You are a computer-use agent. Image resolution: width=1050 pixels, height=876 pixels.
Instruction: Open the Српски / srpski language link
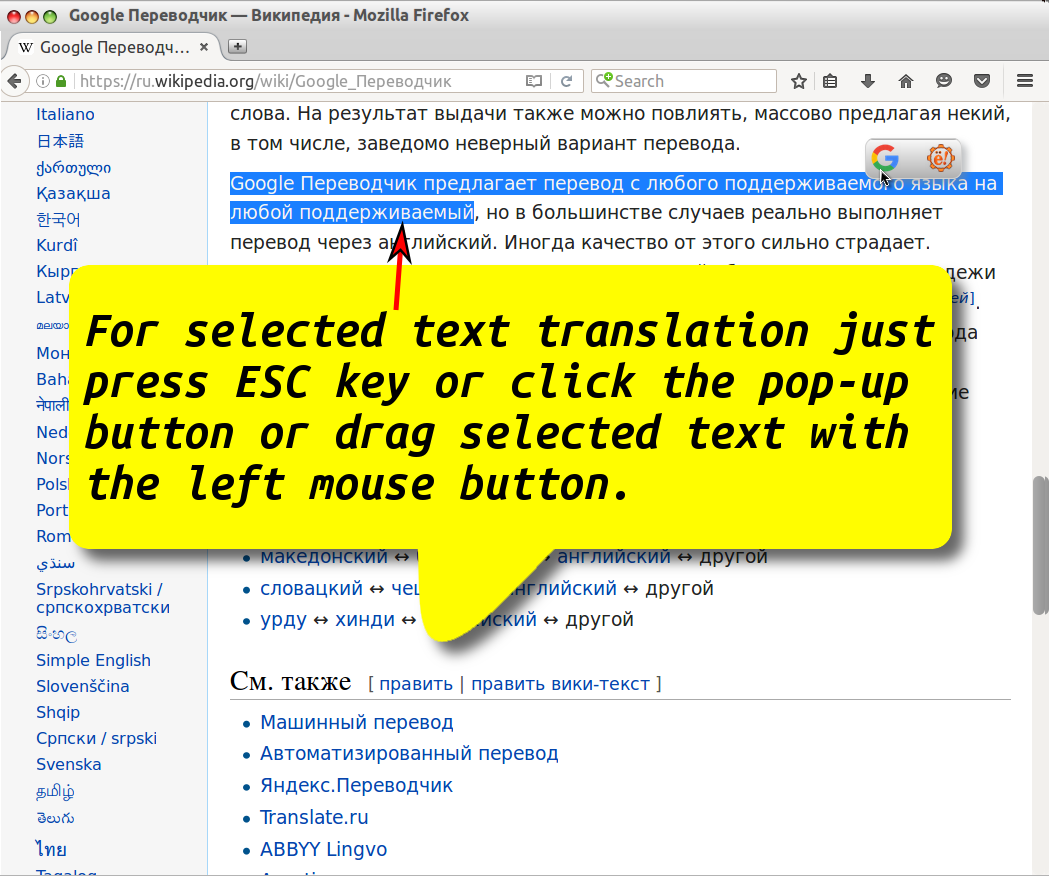[x=96, y=738]
